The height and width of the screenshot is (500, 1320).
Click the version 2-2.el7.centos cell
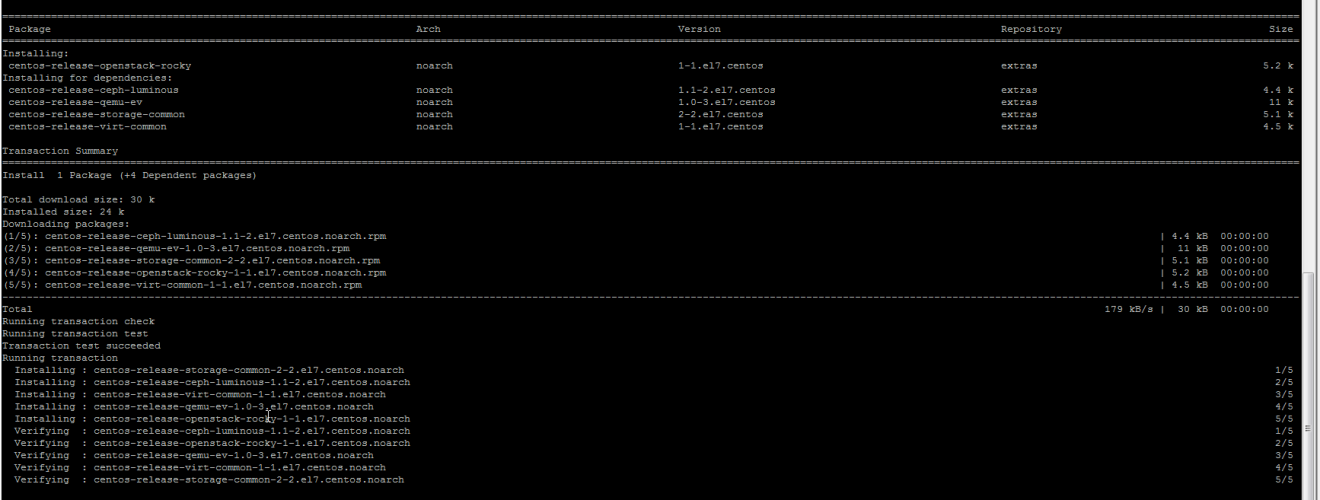point(720,114)
